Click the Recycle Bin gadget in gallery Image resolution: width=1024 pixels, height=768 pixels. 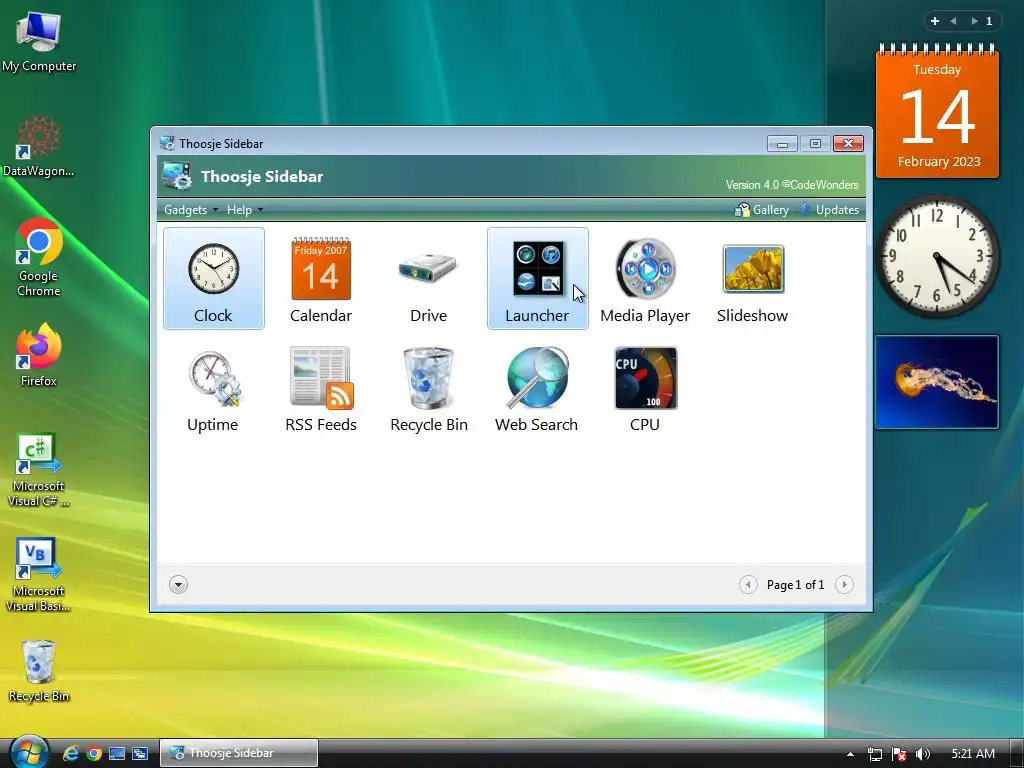(x=428, y=389)
